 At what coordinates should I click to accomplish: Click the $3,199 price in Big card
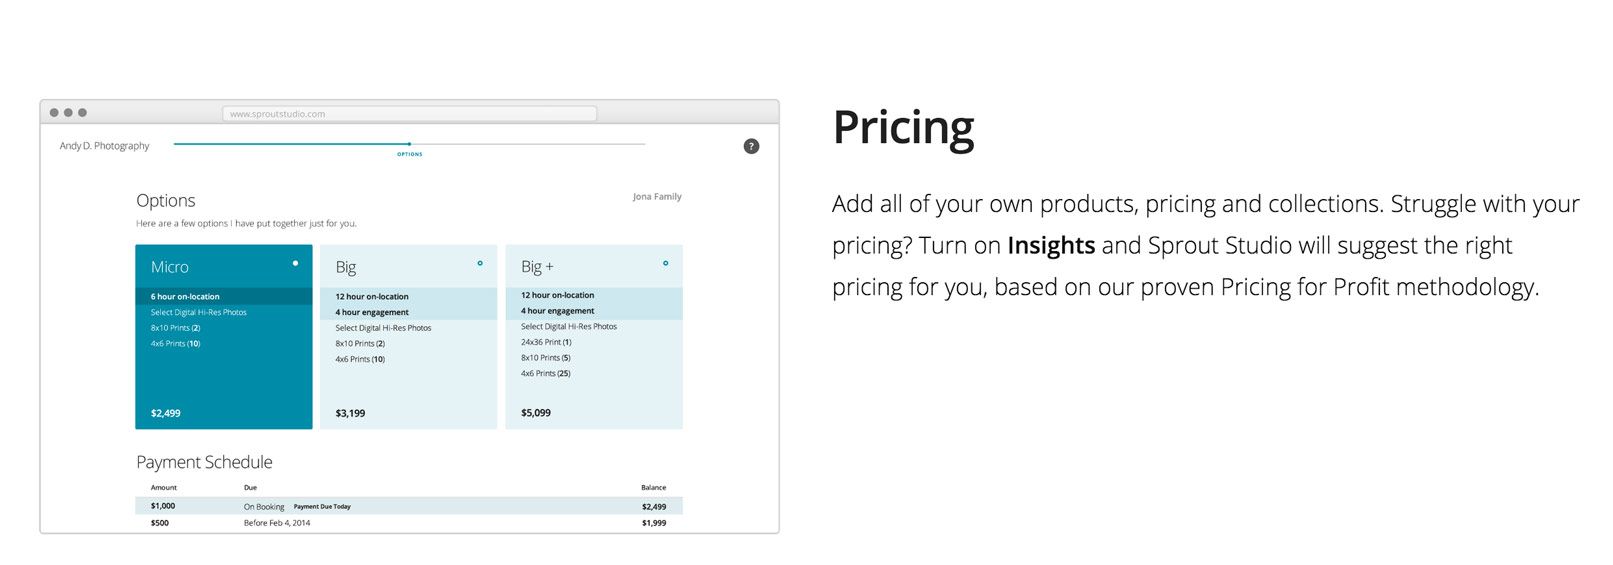coord(350,413)
